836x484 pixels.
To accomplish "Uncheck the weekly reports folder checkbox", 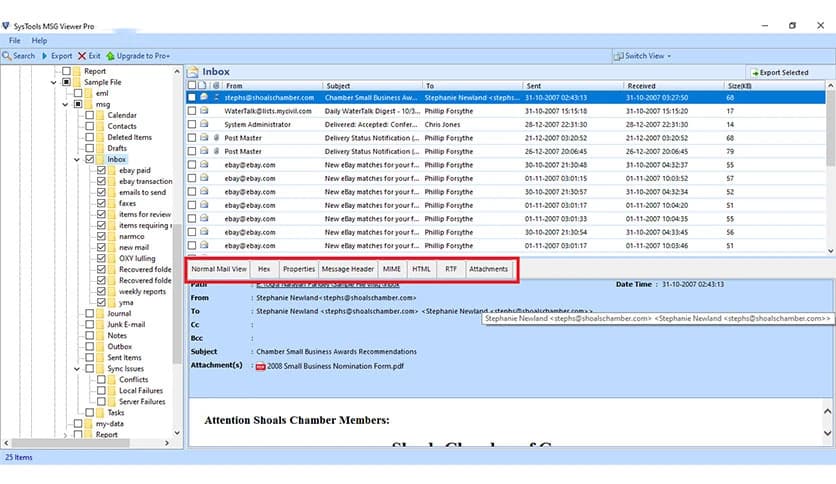I will click(x=101, y=292).
